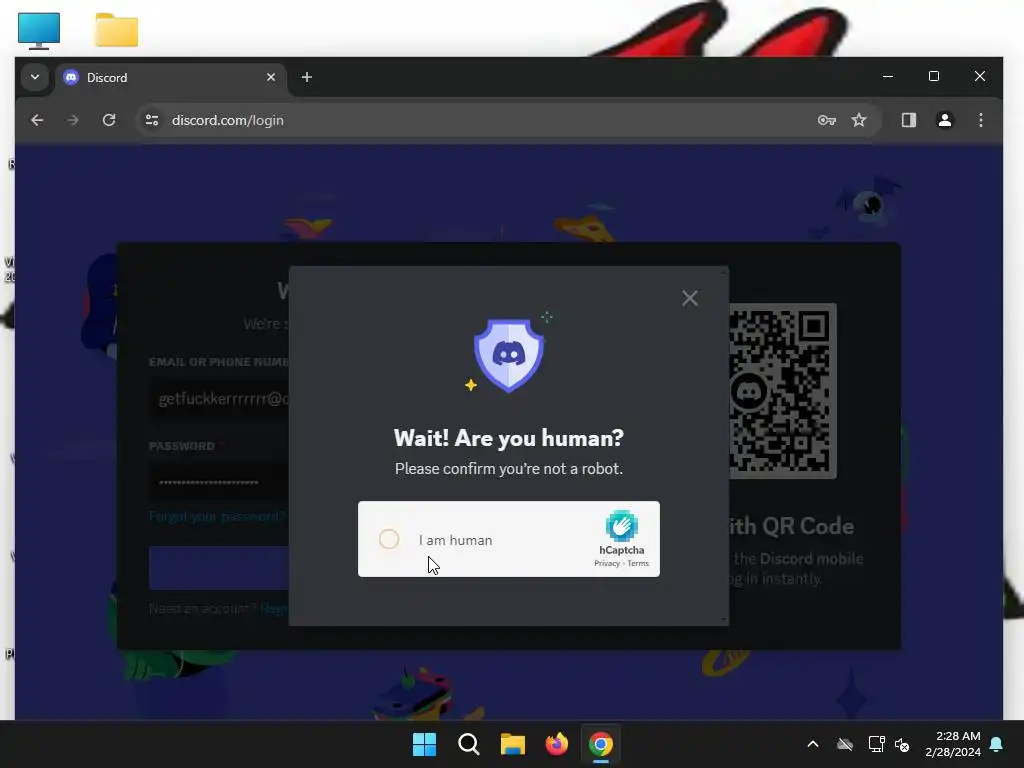Click the browser forward arrow
1024x768 pixels.
72,120
